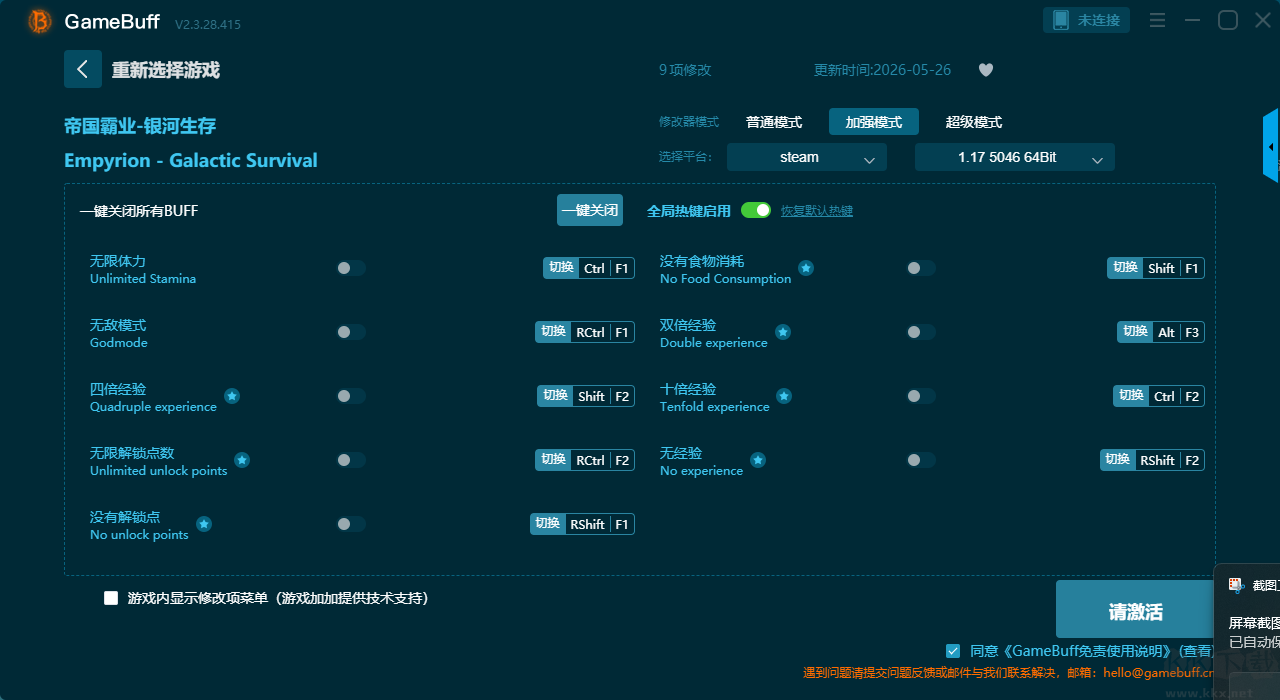This screenshot has height=700, width=1280.
Task: Edit the RCtrl F1 hotkey field
Action: click(603, 332)
